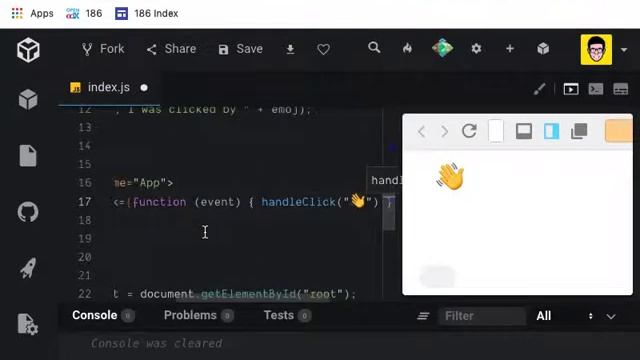640x360 pixels.
Task: Download the sandbox as zip
Action: pyautogui.click(x=290, y=49)
